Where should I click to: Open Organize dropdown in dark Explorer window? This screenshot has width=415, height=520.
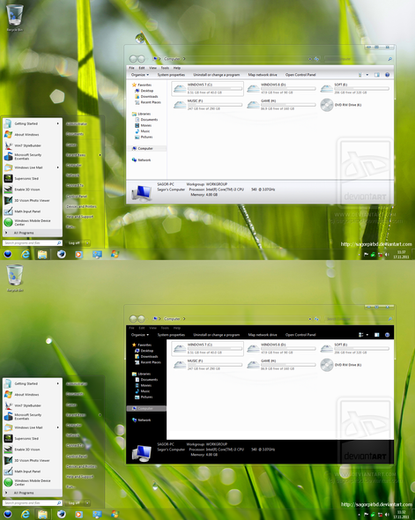[140, 335]
